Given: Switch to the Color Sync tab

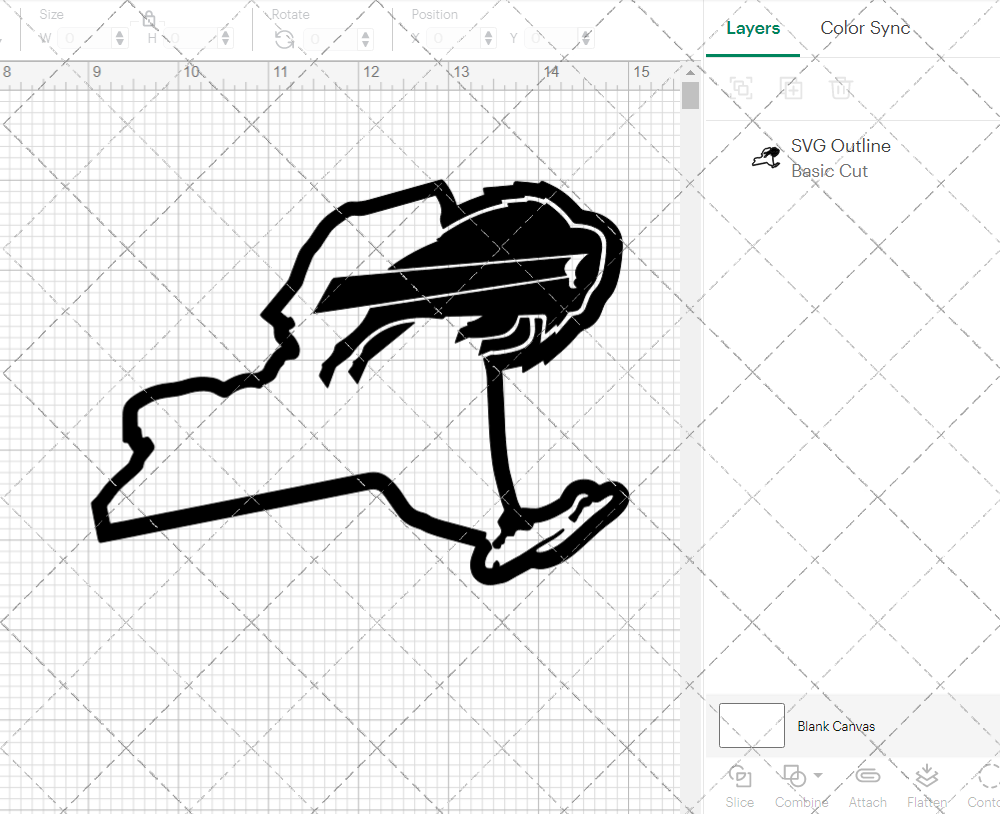Looking at the screenshot, I should point(864,28).
